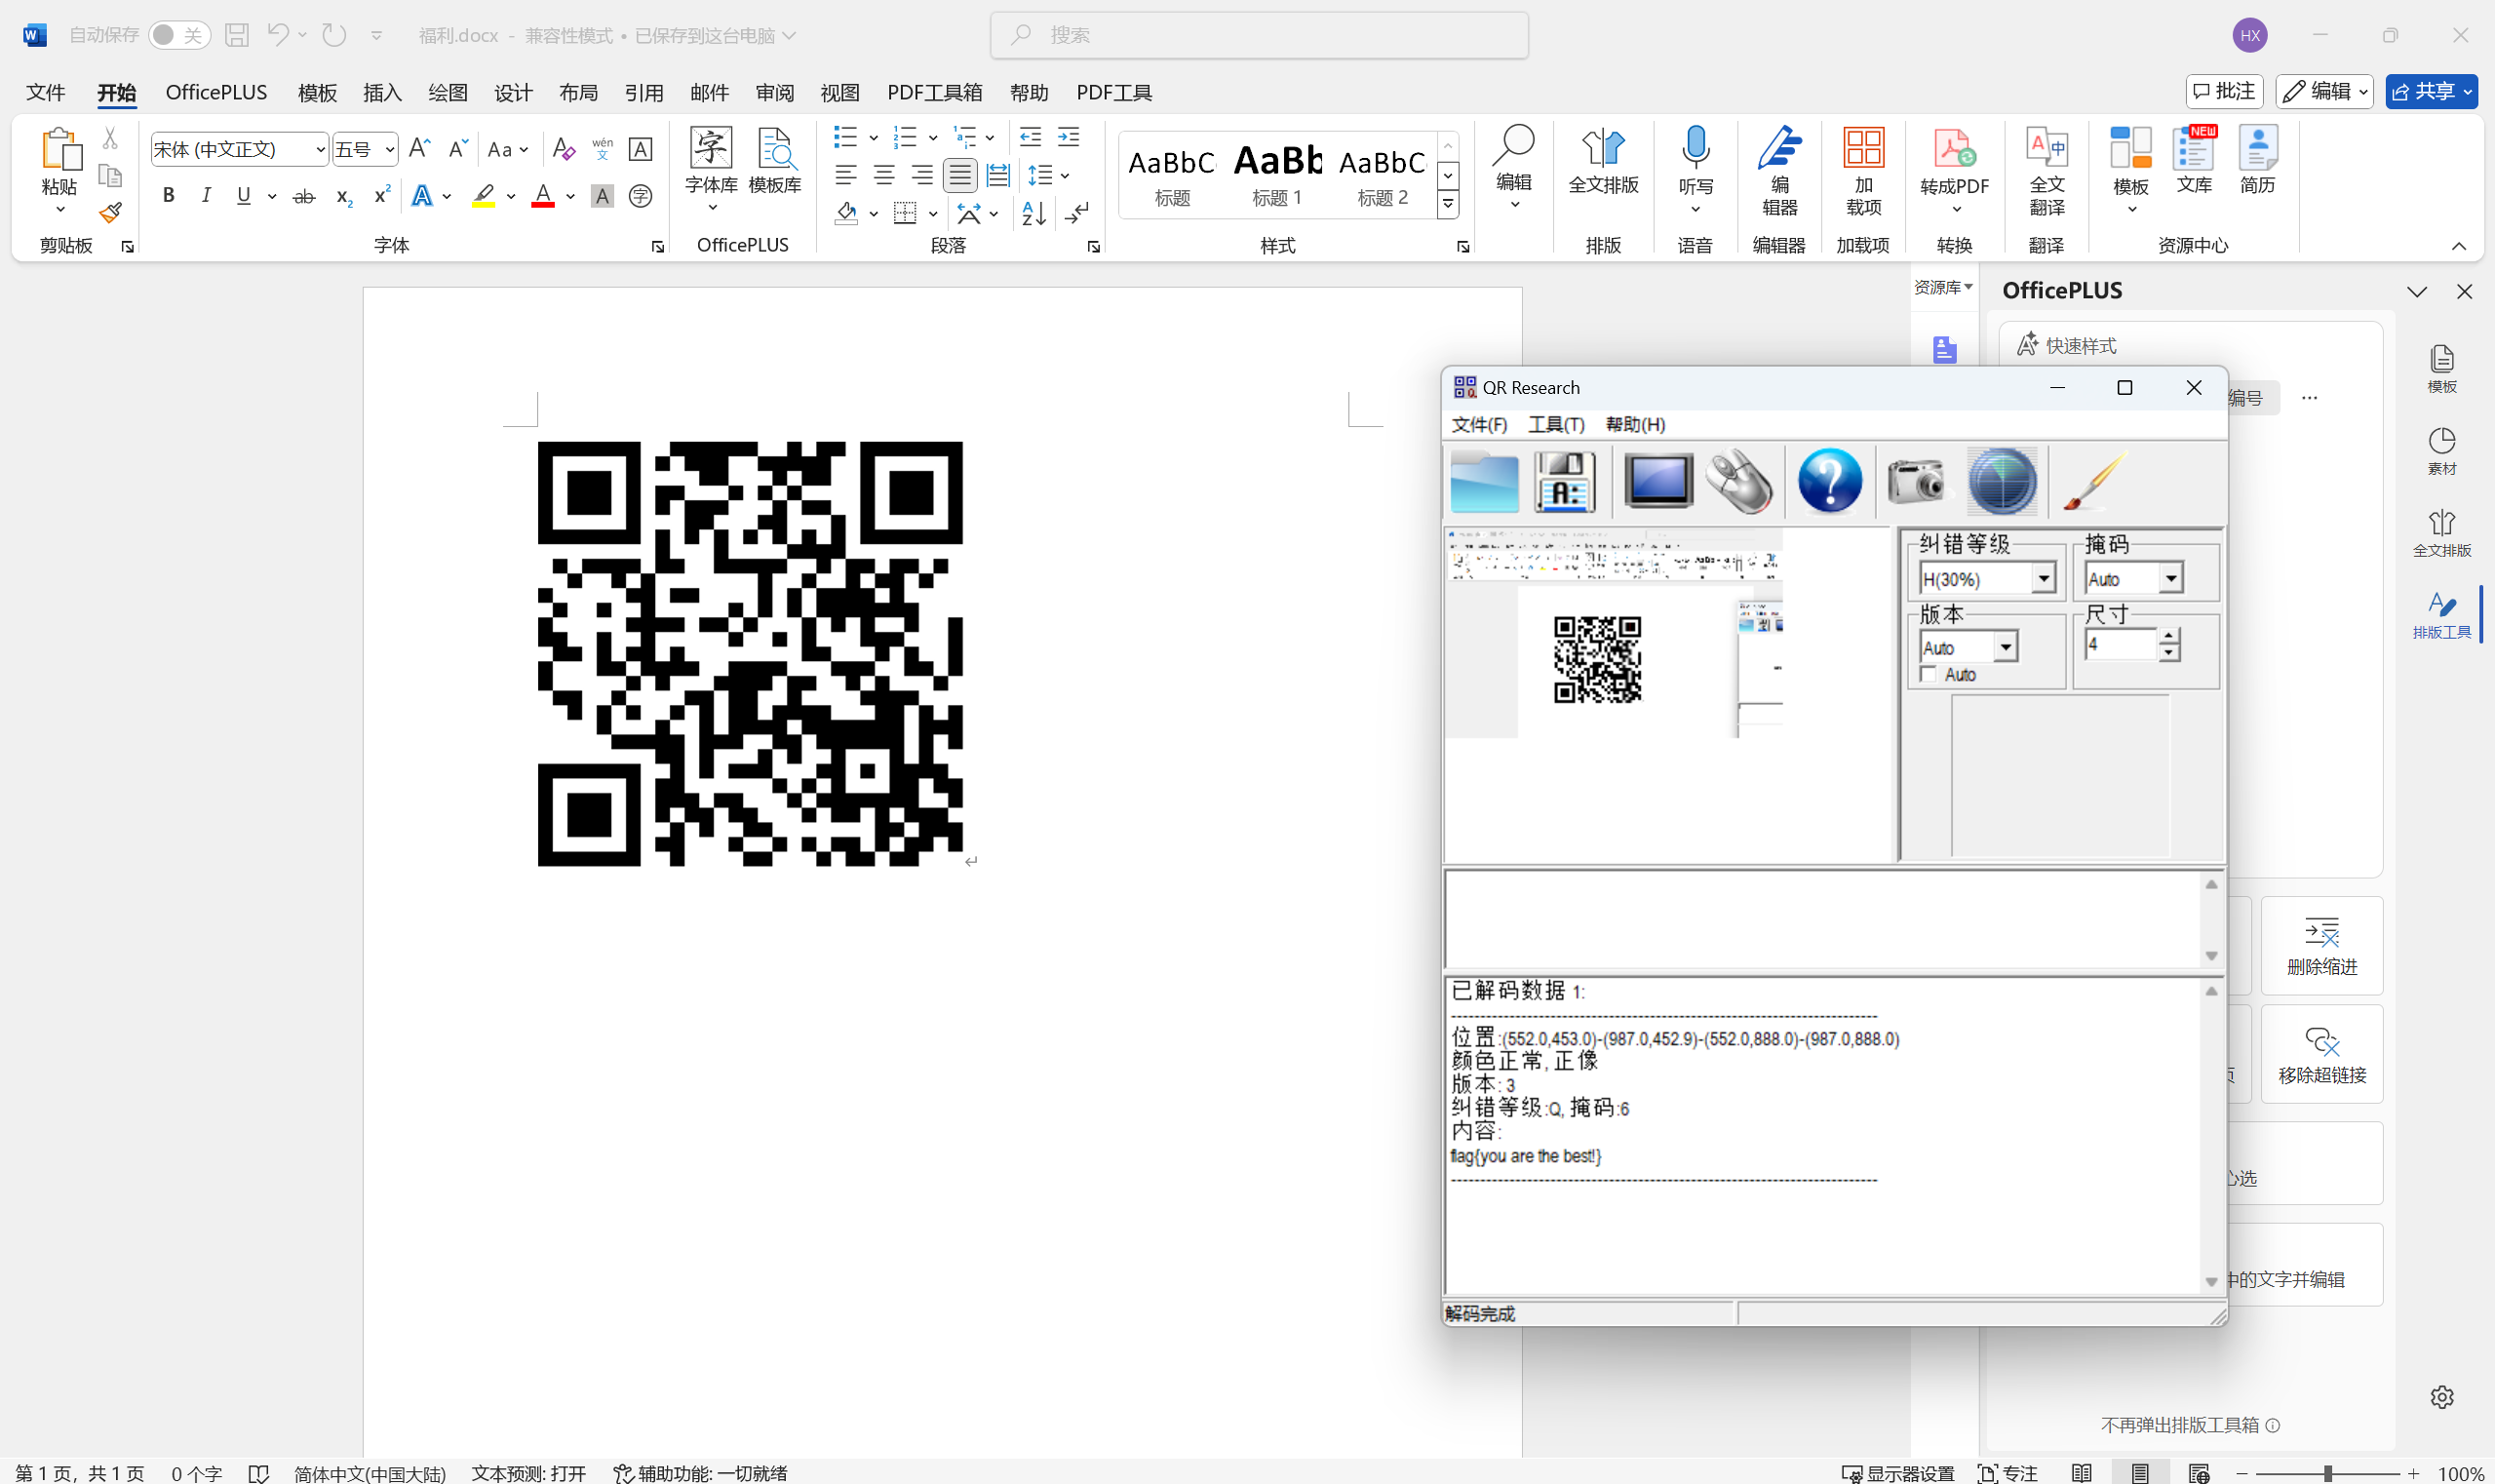Screen dimensions: 2495x1484
Task: Open font name dropdown 宋体
Action: pyautogui.click(x=320, y=149)
